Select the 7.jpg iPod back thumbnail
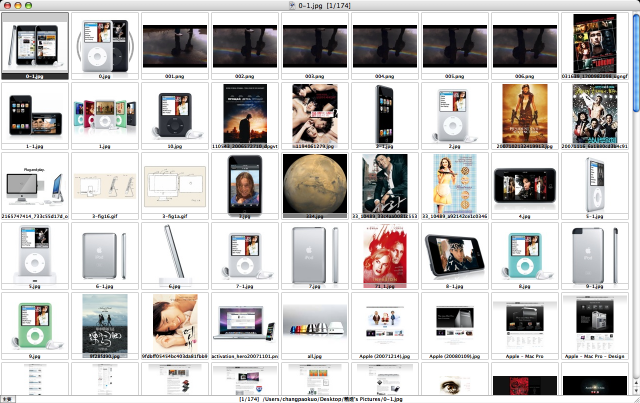This screenshot has height=403, width=640. click(x=315, y=256)
